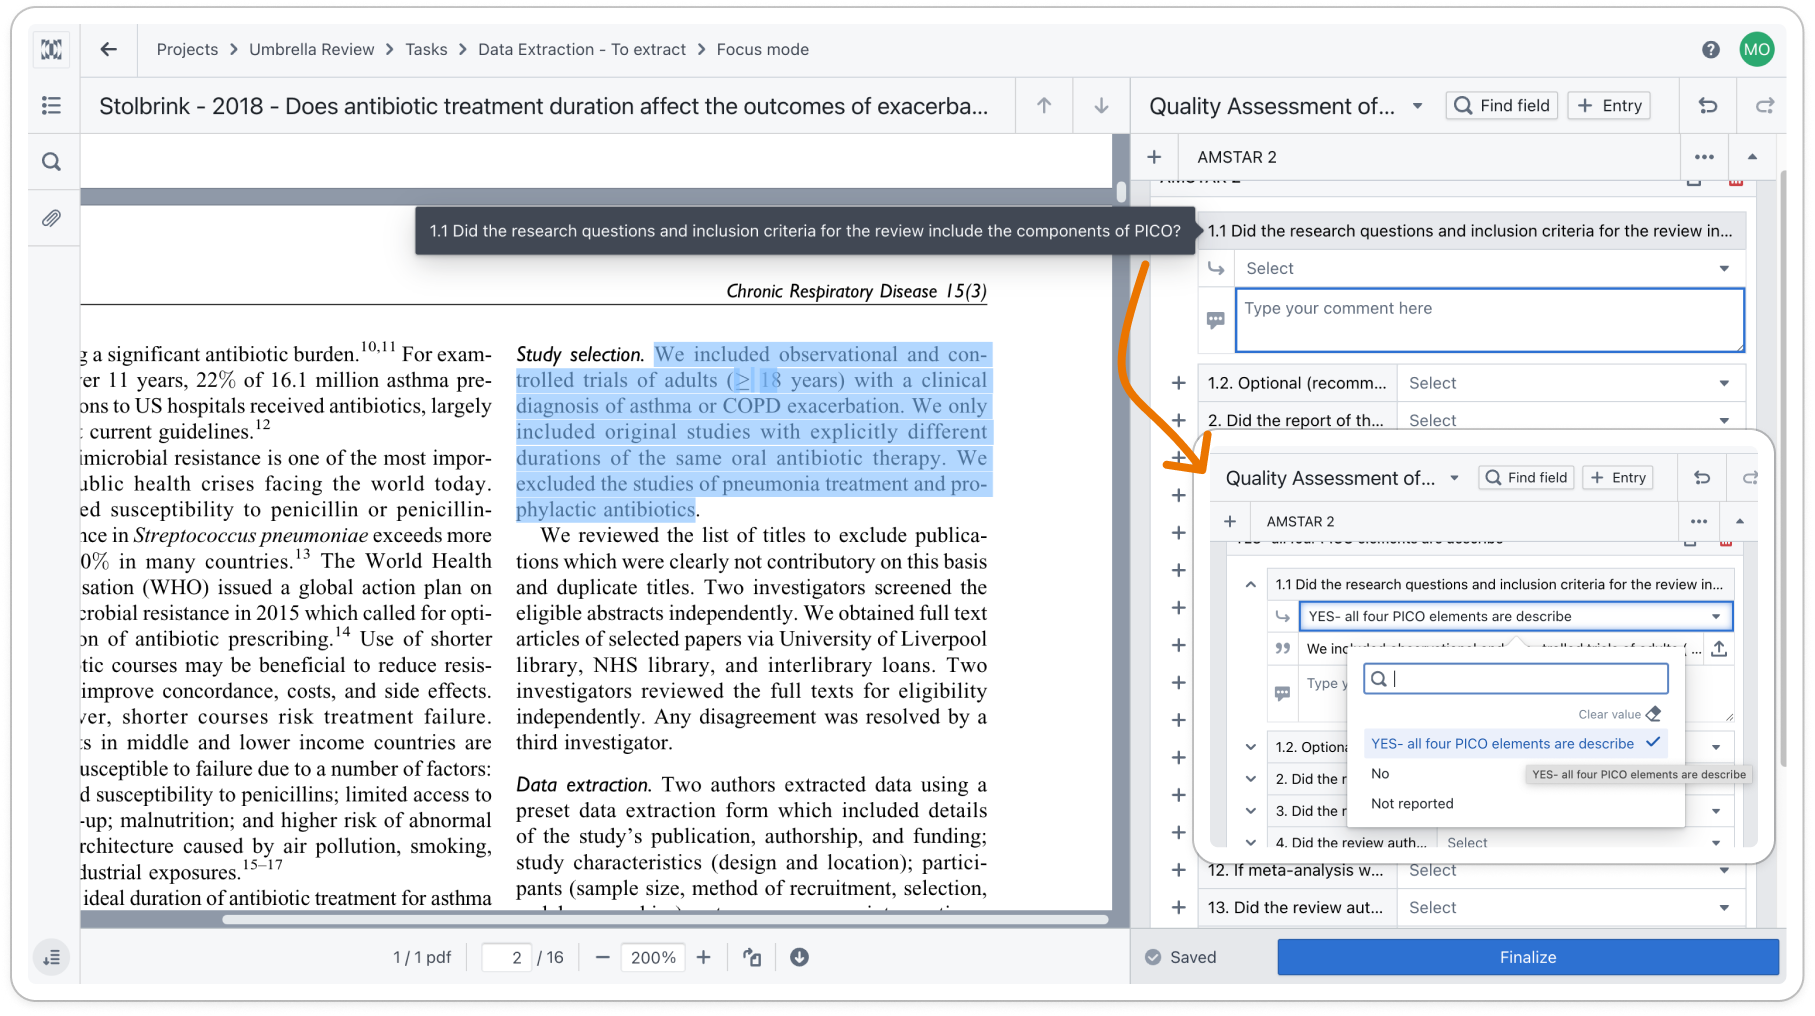Screen dimensions: 1815x1016
Task: Go to the Umbrella Review breadcrumb
Action: 311,49
